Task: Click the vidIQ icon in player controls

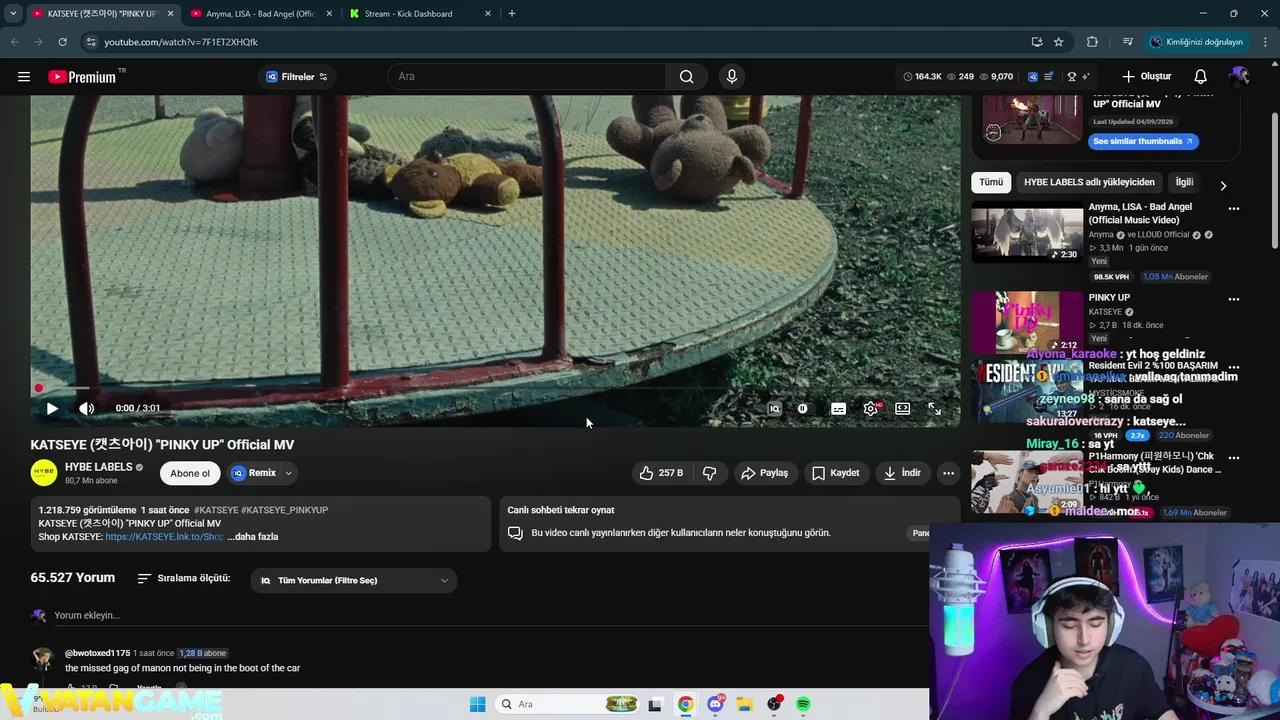Action: point(774,408)
